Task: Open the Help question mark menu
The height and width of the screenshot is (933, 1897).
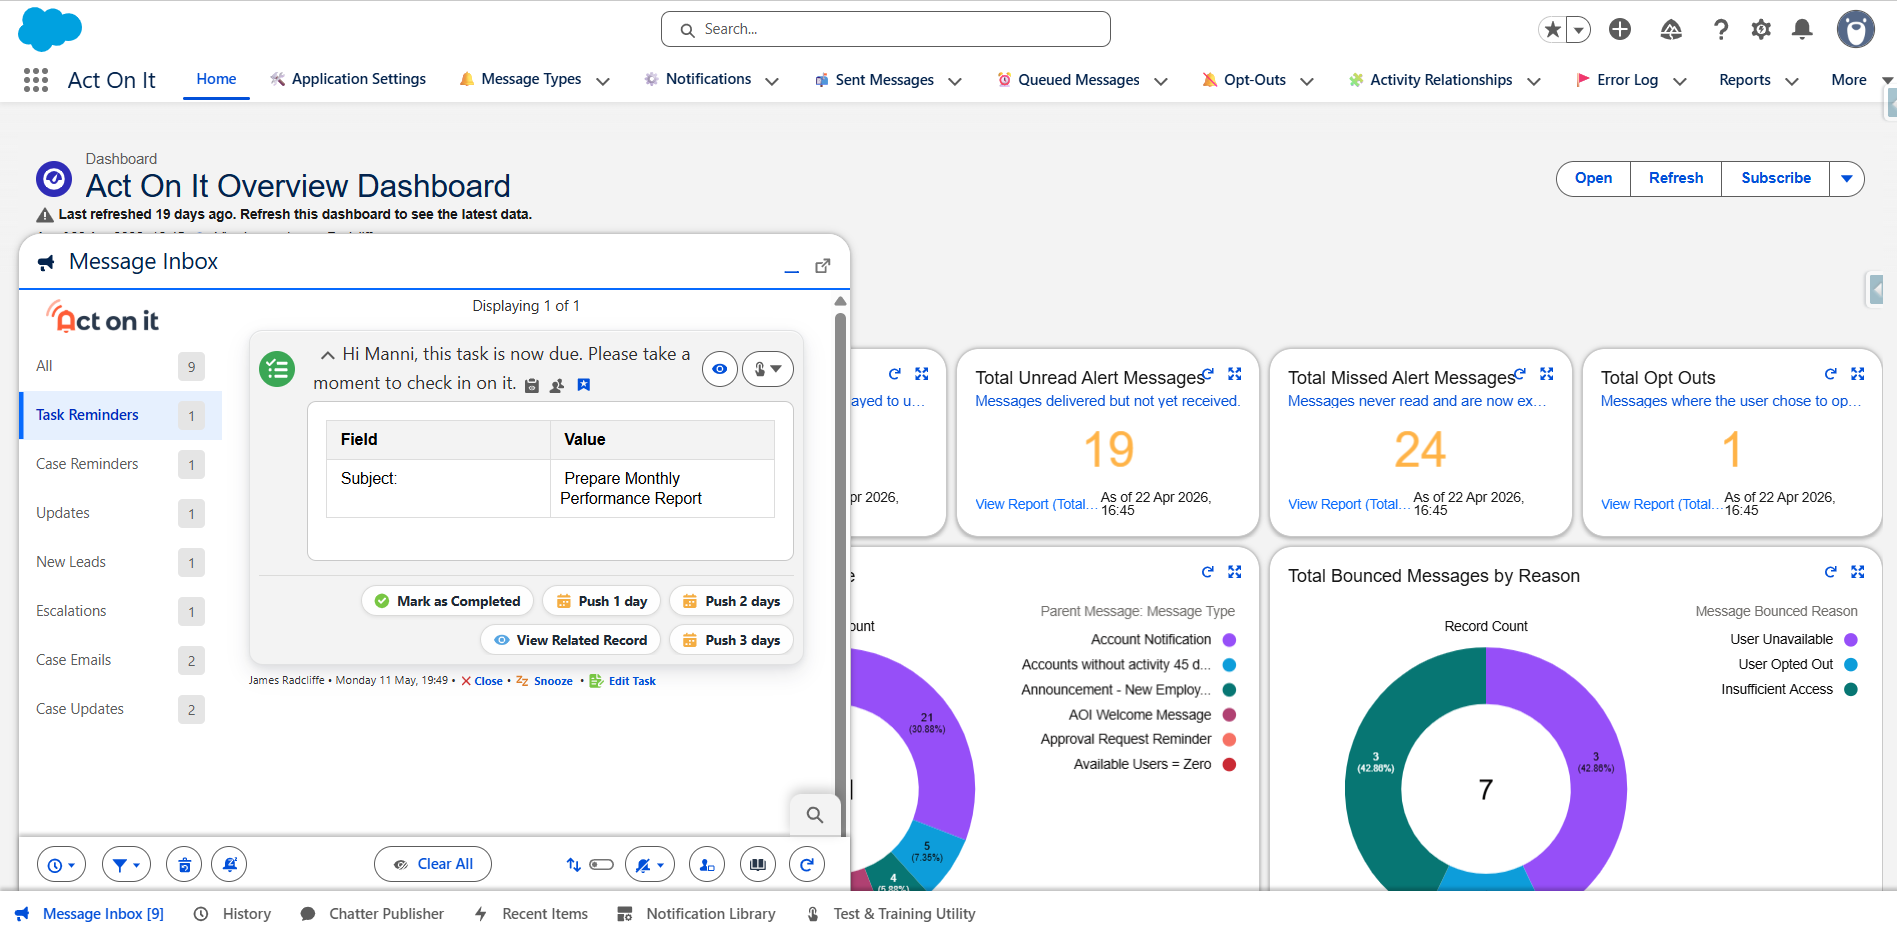Action: 1721,30
